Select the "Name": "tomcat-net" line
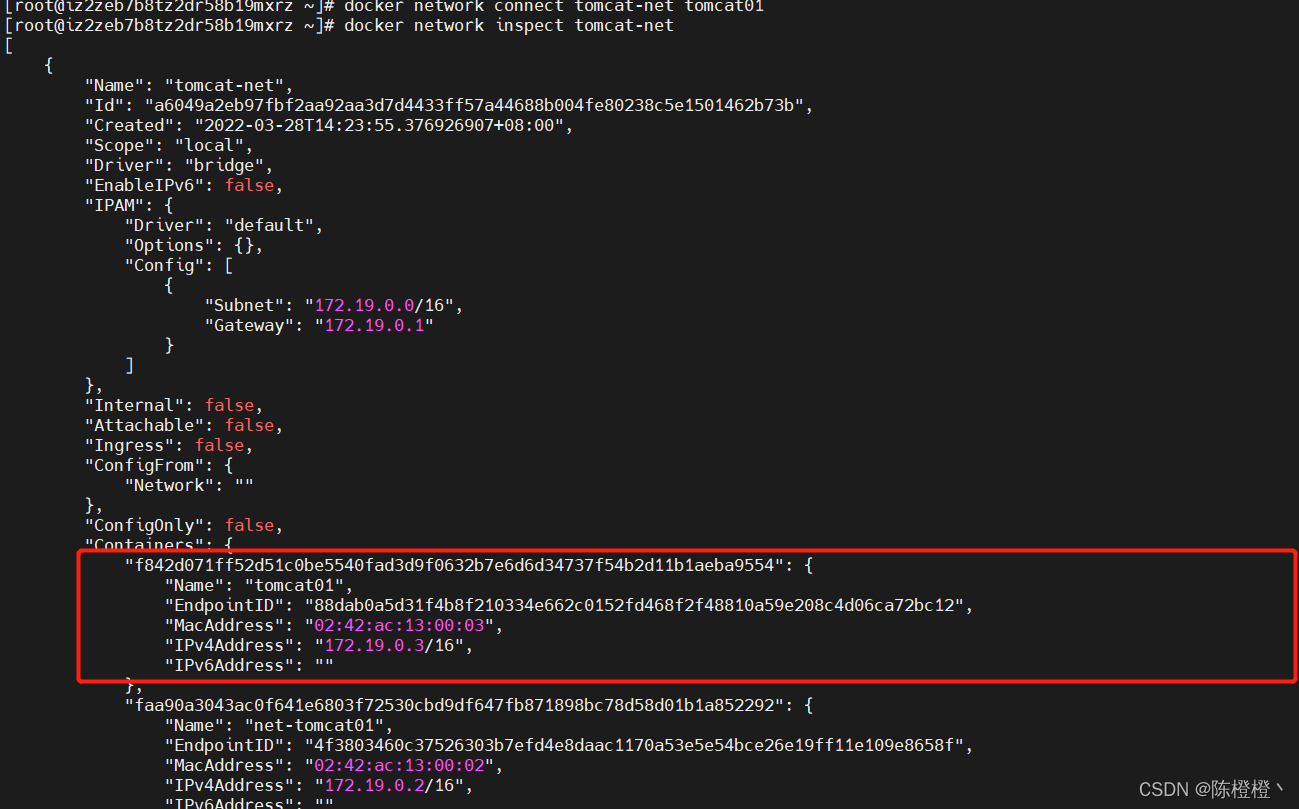 189,85
